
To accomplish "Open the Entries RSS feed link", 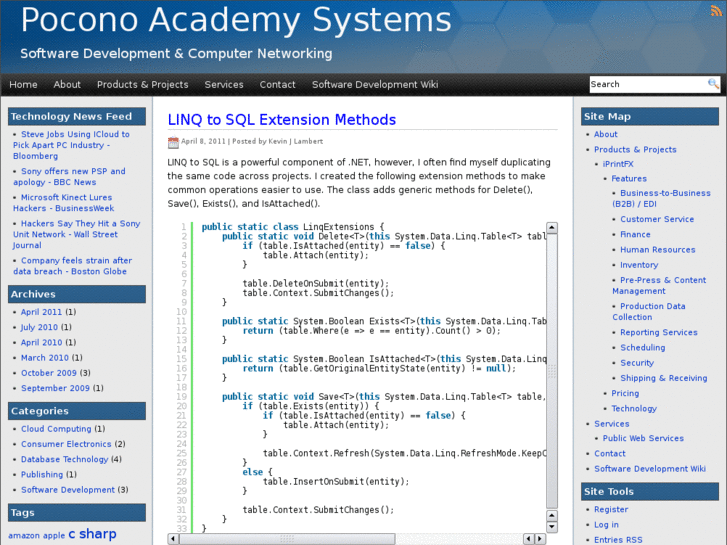I will (x=618, y=540).
